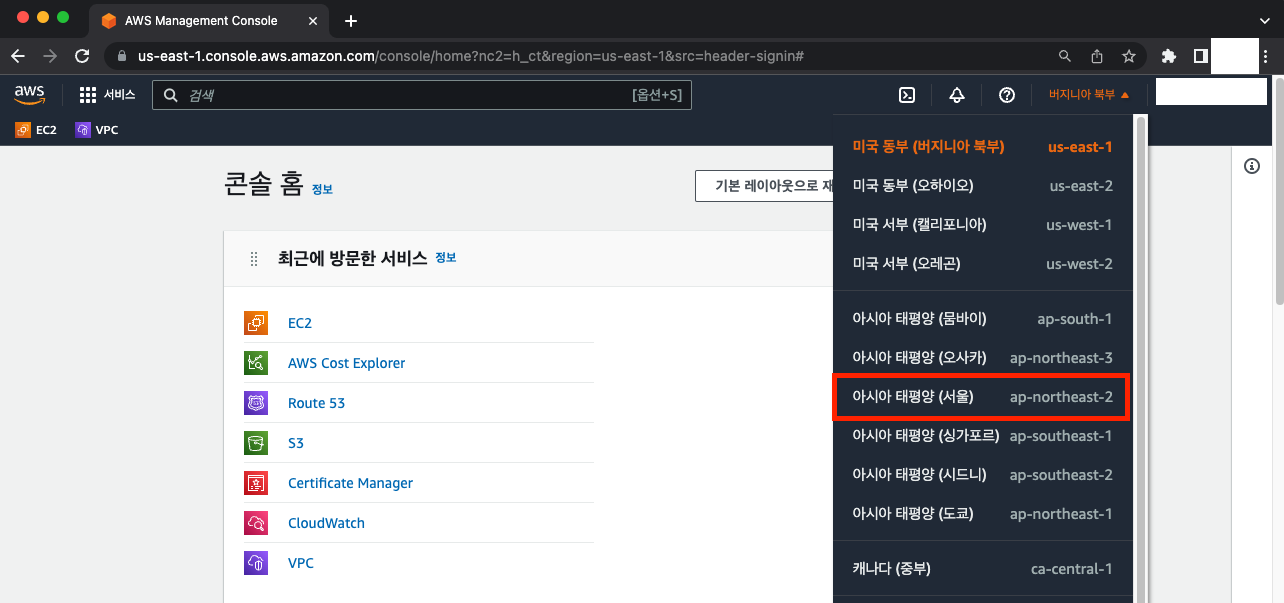Click the info circle icon on right panel
The height and width of the screenshot is (603, 1284).
[1251, 166]
